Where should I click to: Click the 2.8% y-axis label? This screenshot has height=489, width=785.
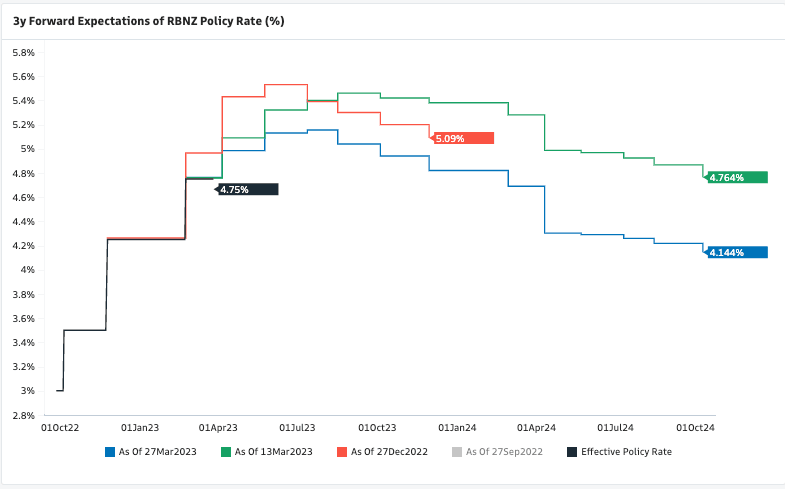tap(23, 414)
